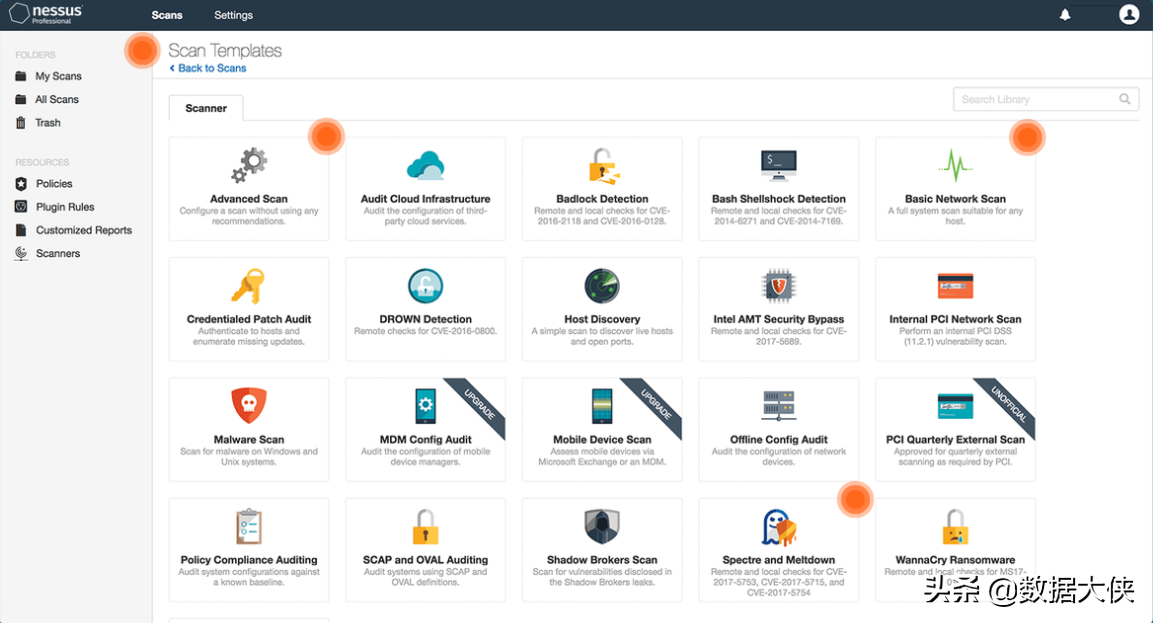Open the Scans menu in top bar

pyautogui.click(x=167, y=15)
